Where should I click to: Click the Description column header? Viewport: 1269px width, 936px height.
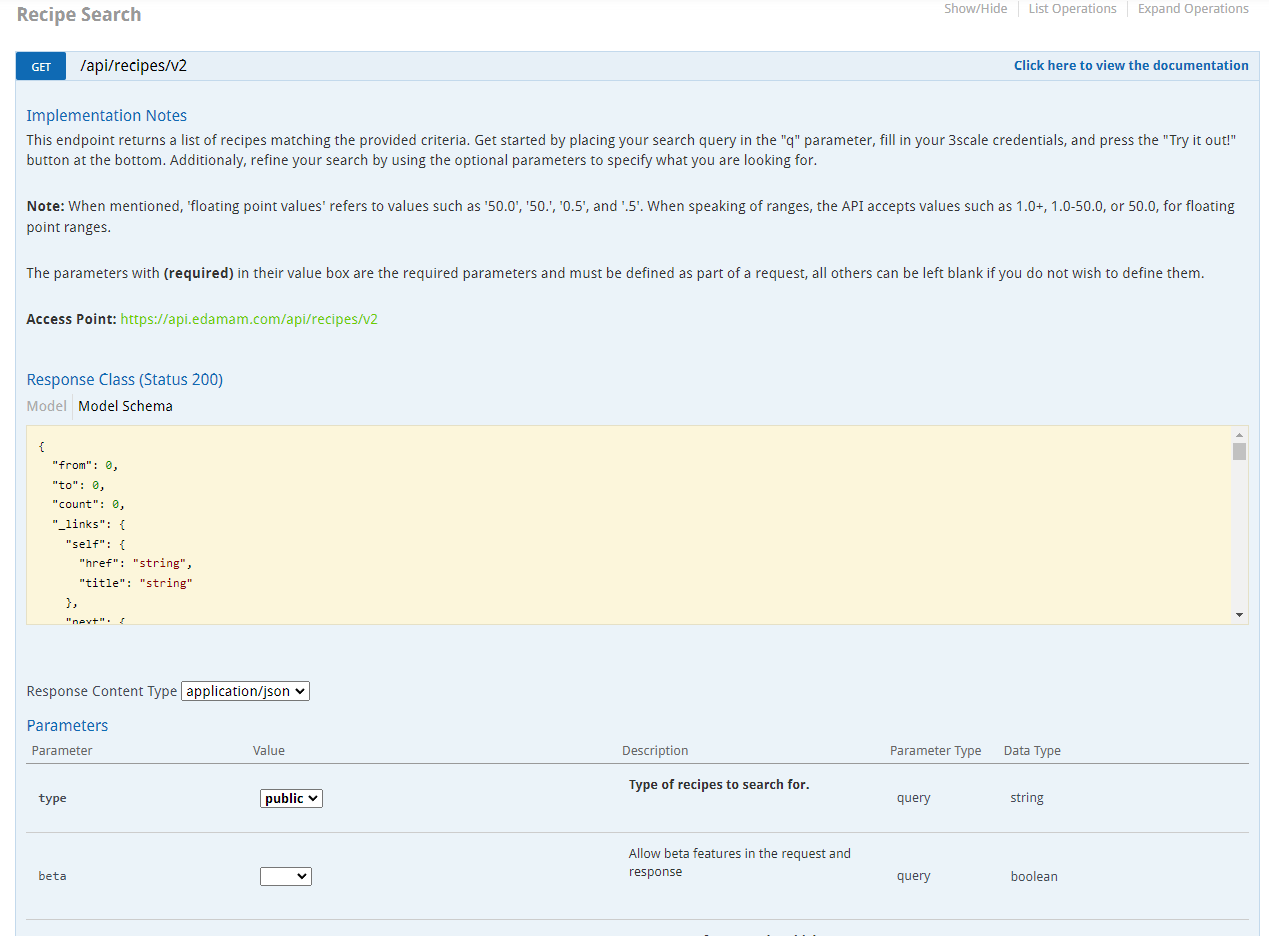point(655,751)
